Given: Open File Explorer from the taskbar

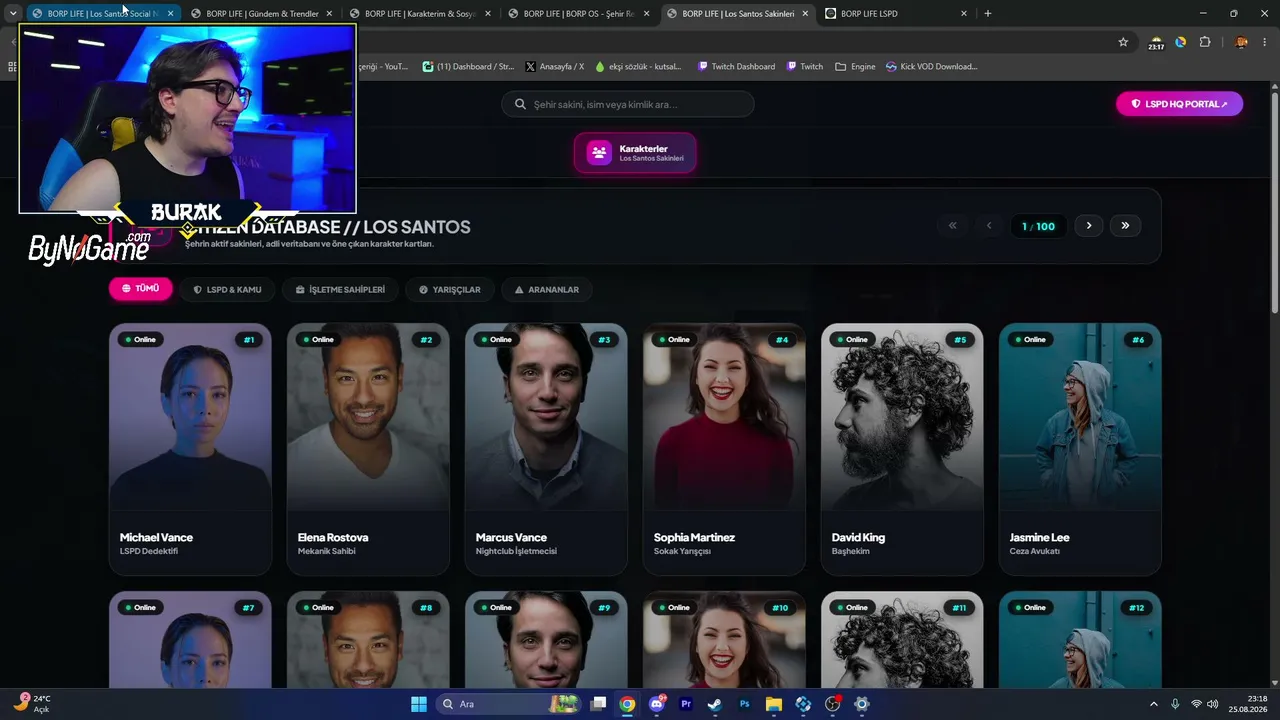Looking at the screenshot, I should pyautogui.click(x=774, y=704).
